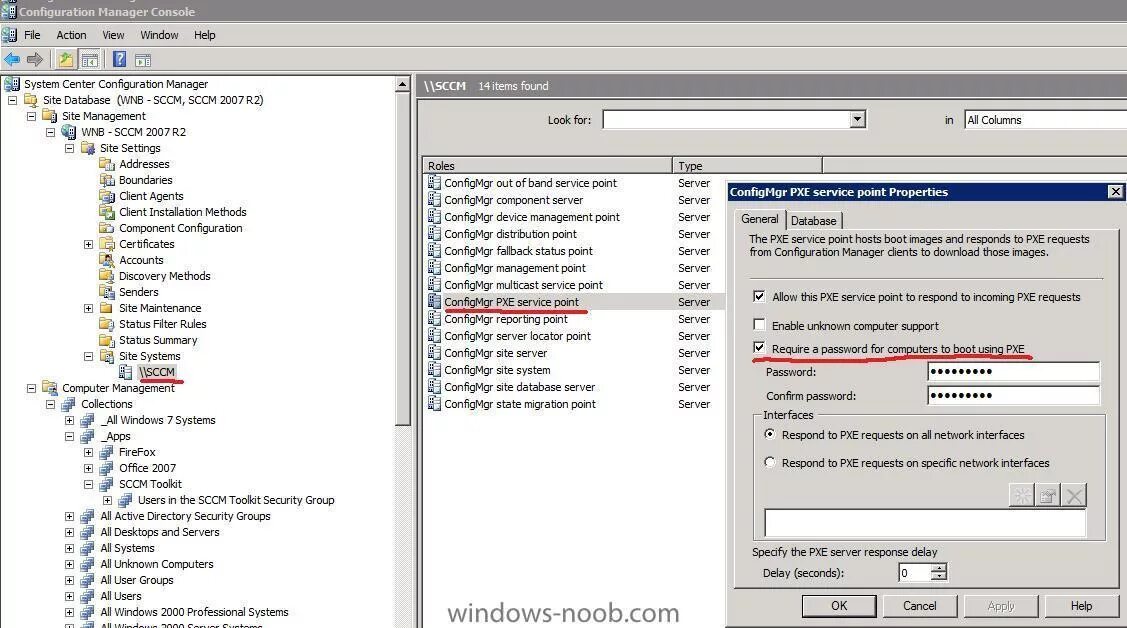This screenshot has height=628, width=1127.
Task: Click the ConfigMgr distribution point role icon
Action: click(x=434, y=234)
